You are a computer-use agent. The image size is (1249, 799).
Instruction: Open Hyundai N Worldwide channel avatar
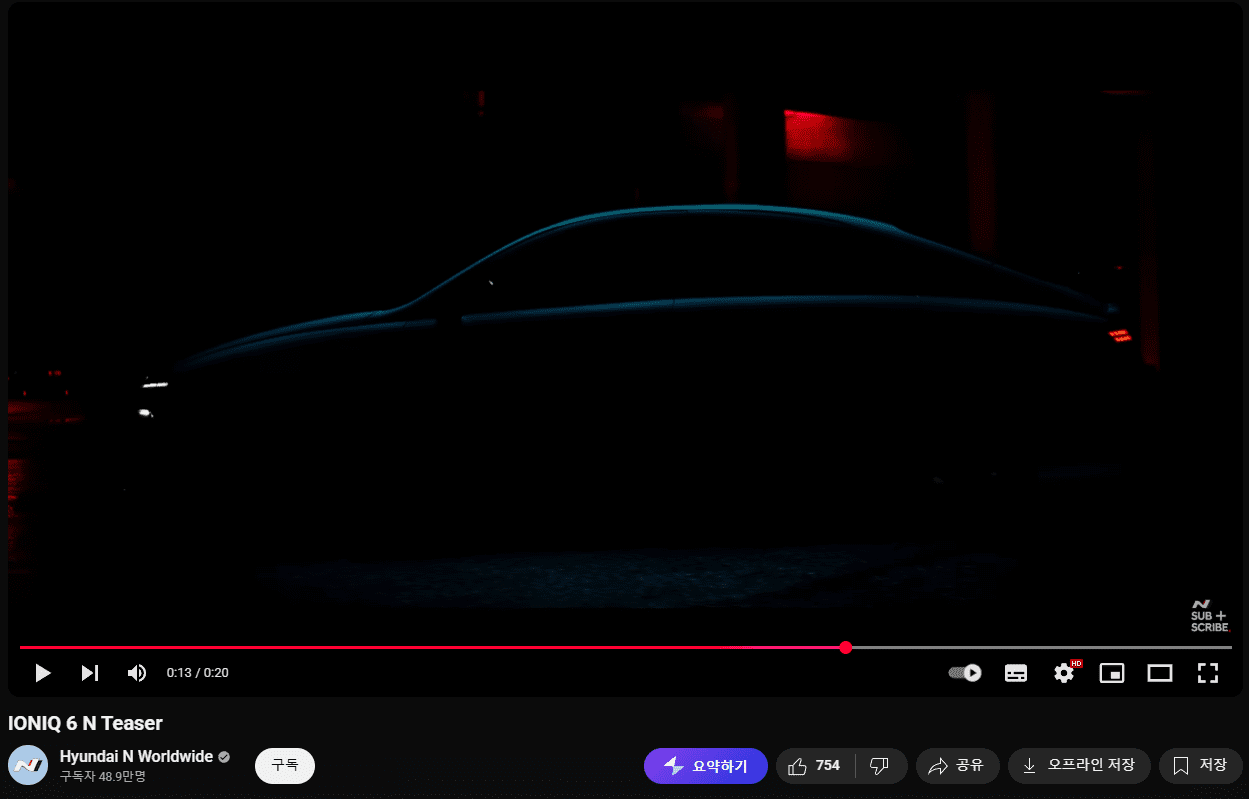[x=28, y=765]
